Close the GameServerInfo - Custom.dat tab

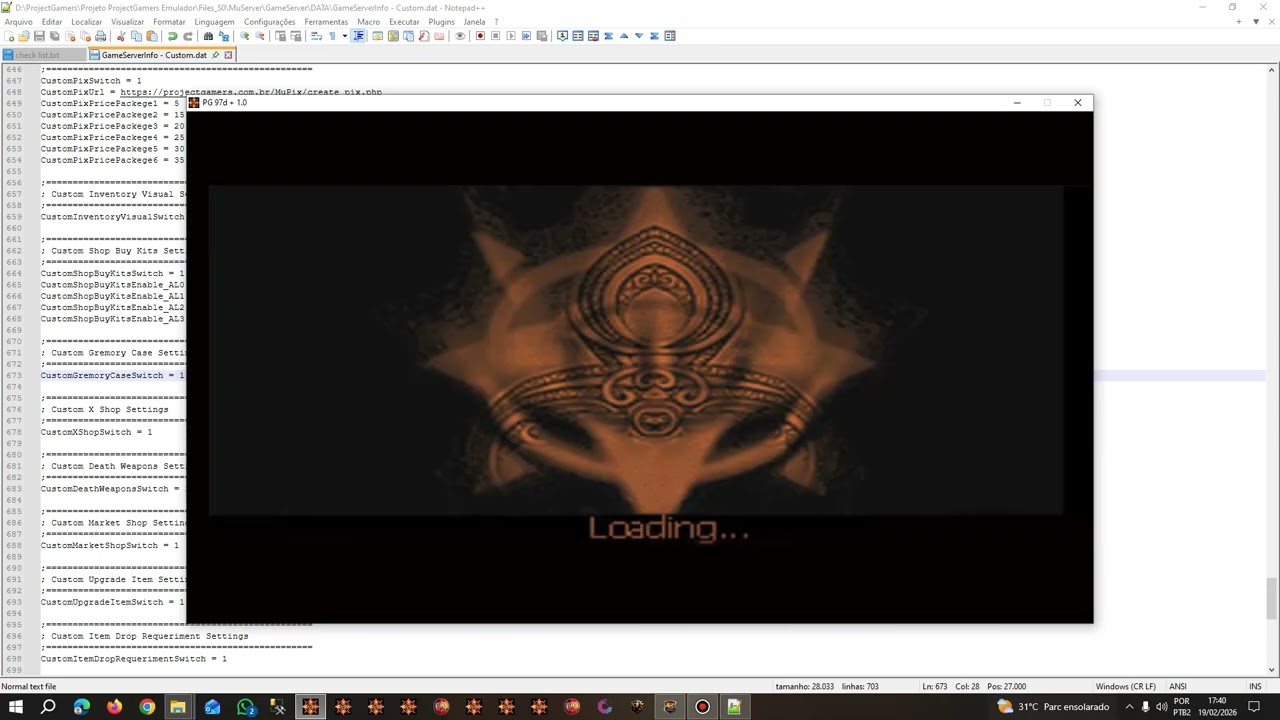(x=228, y=55)
